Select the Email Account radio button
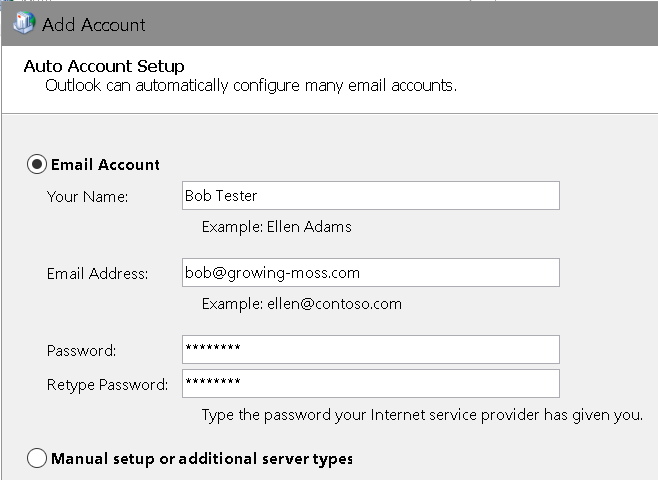Image resolution: width=658 pixels, height=480 pixels. 37,164
